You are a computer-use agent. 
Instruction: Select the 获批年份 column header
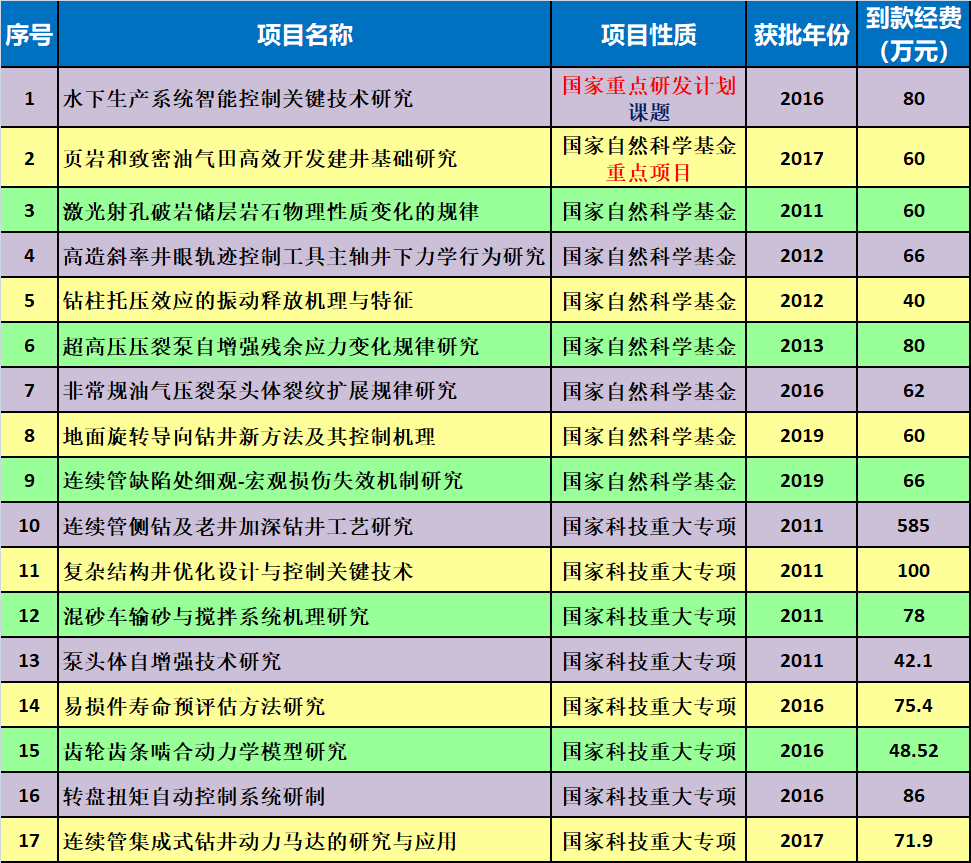click(x=801, y=35)
